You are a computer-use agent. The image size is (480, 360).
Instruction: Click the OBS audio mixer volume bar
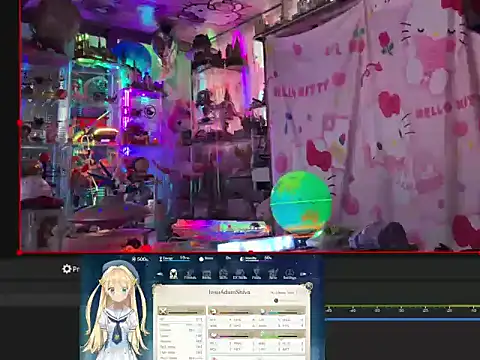(402, 319)
